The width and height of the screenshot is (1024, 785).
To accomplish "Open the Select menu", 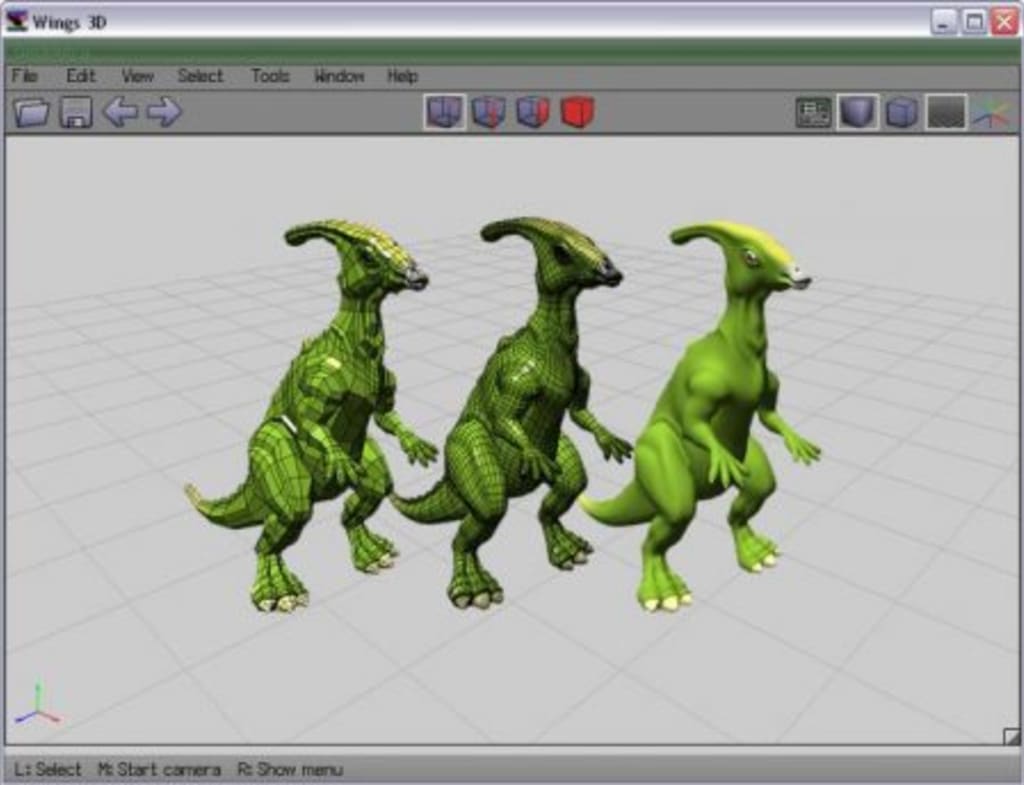I will coord(200,76).
